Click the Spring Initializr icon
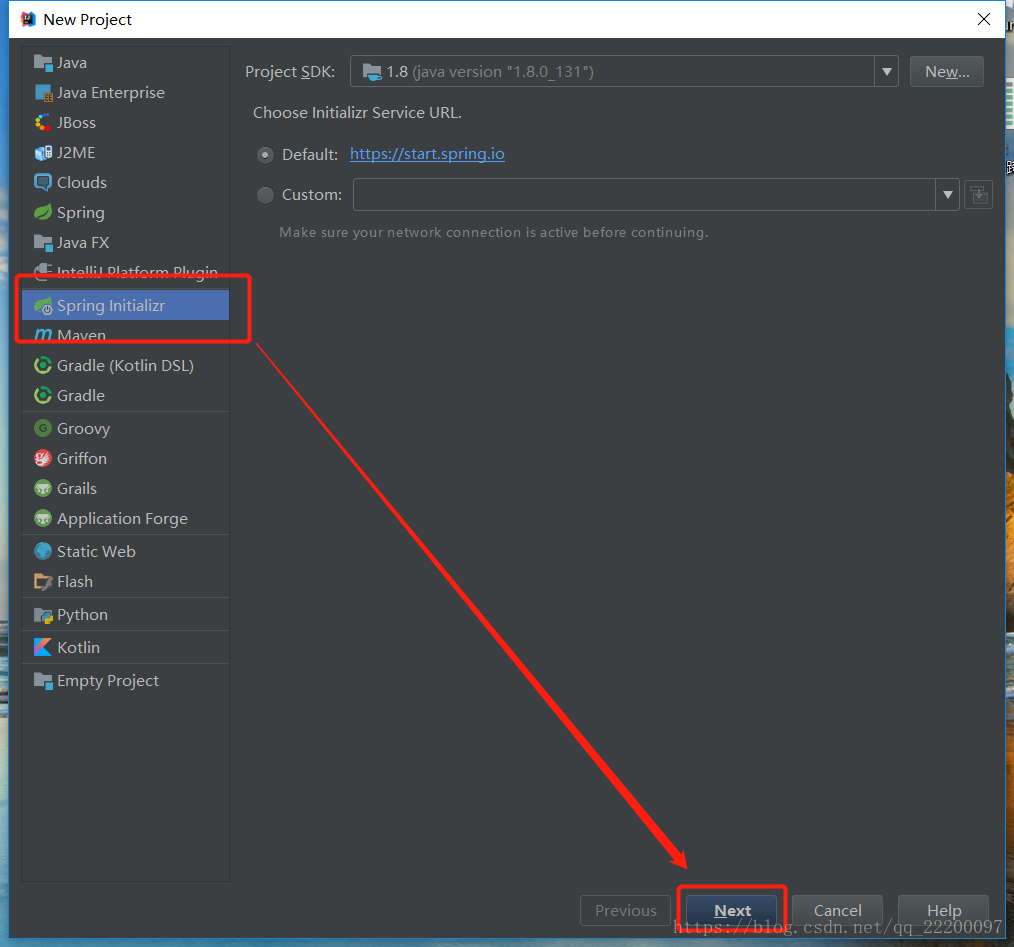The height and width of the screenshot is (947, 1014). 43,305
